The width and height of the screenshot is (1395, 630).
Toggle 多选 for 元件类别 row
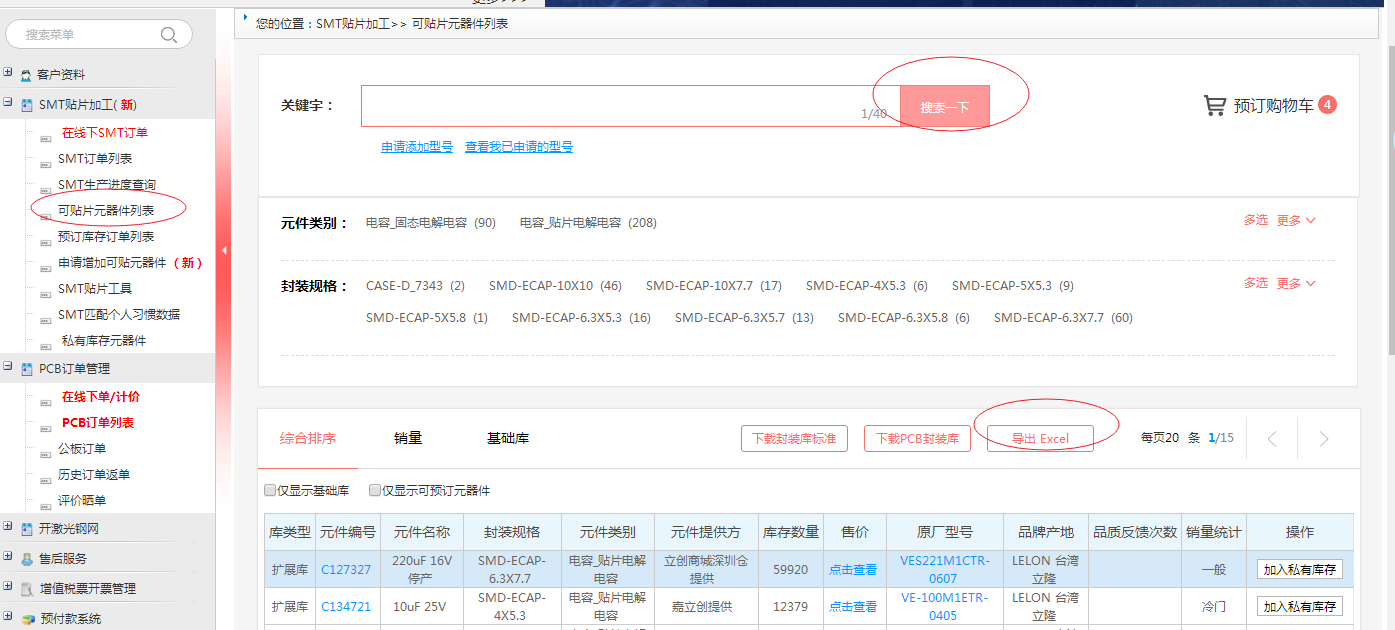pos(1255,220)
